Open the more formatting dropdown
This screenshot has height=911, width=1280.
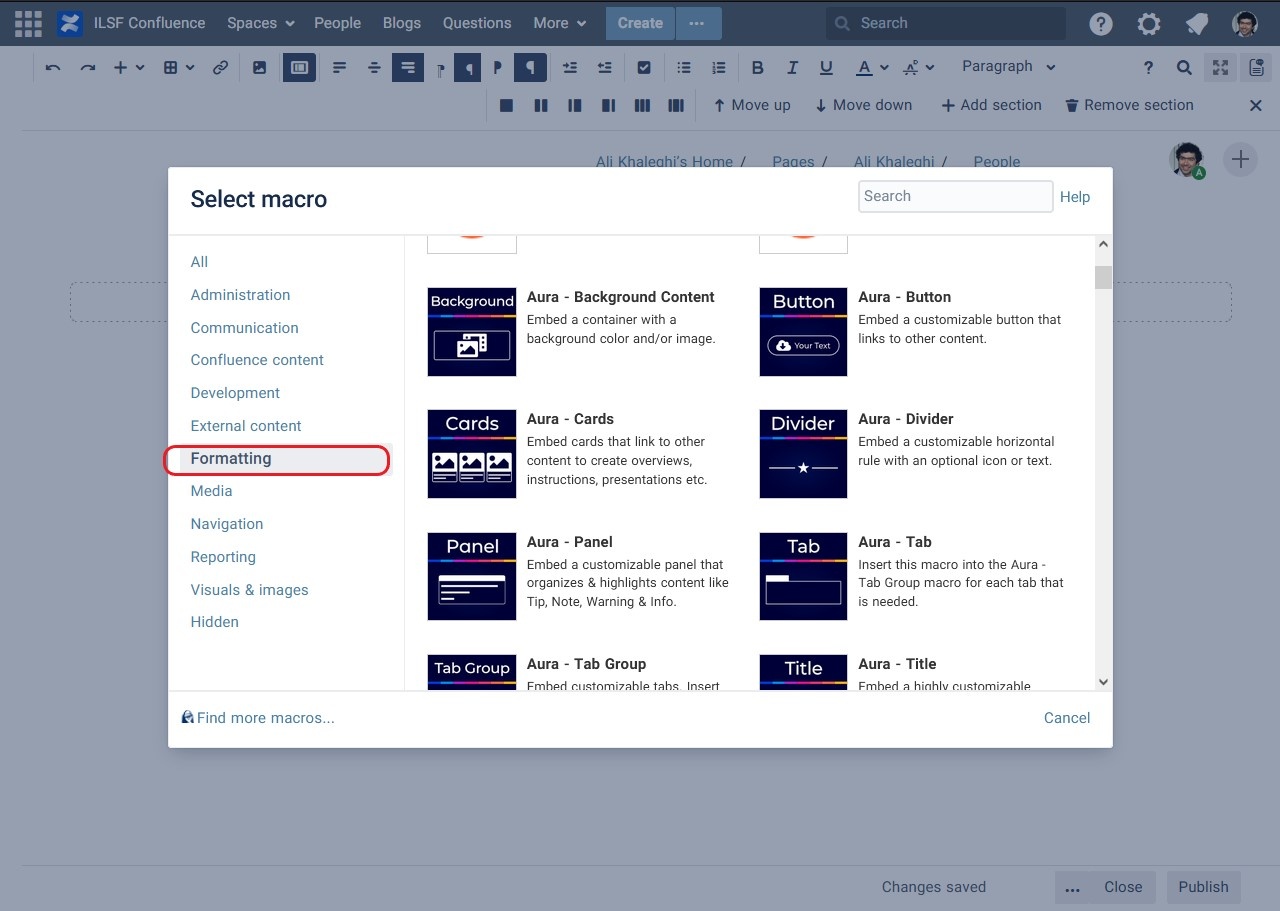click(919, 68)
